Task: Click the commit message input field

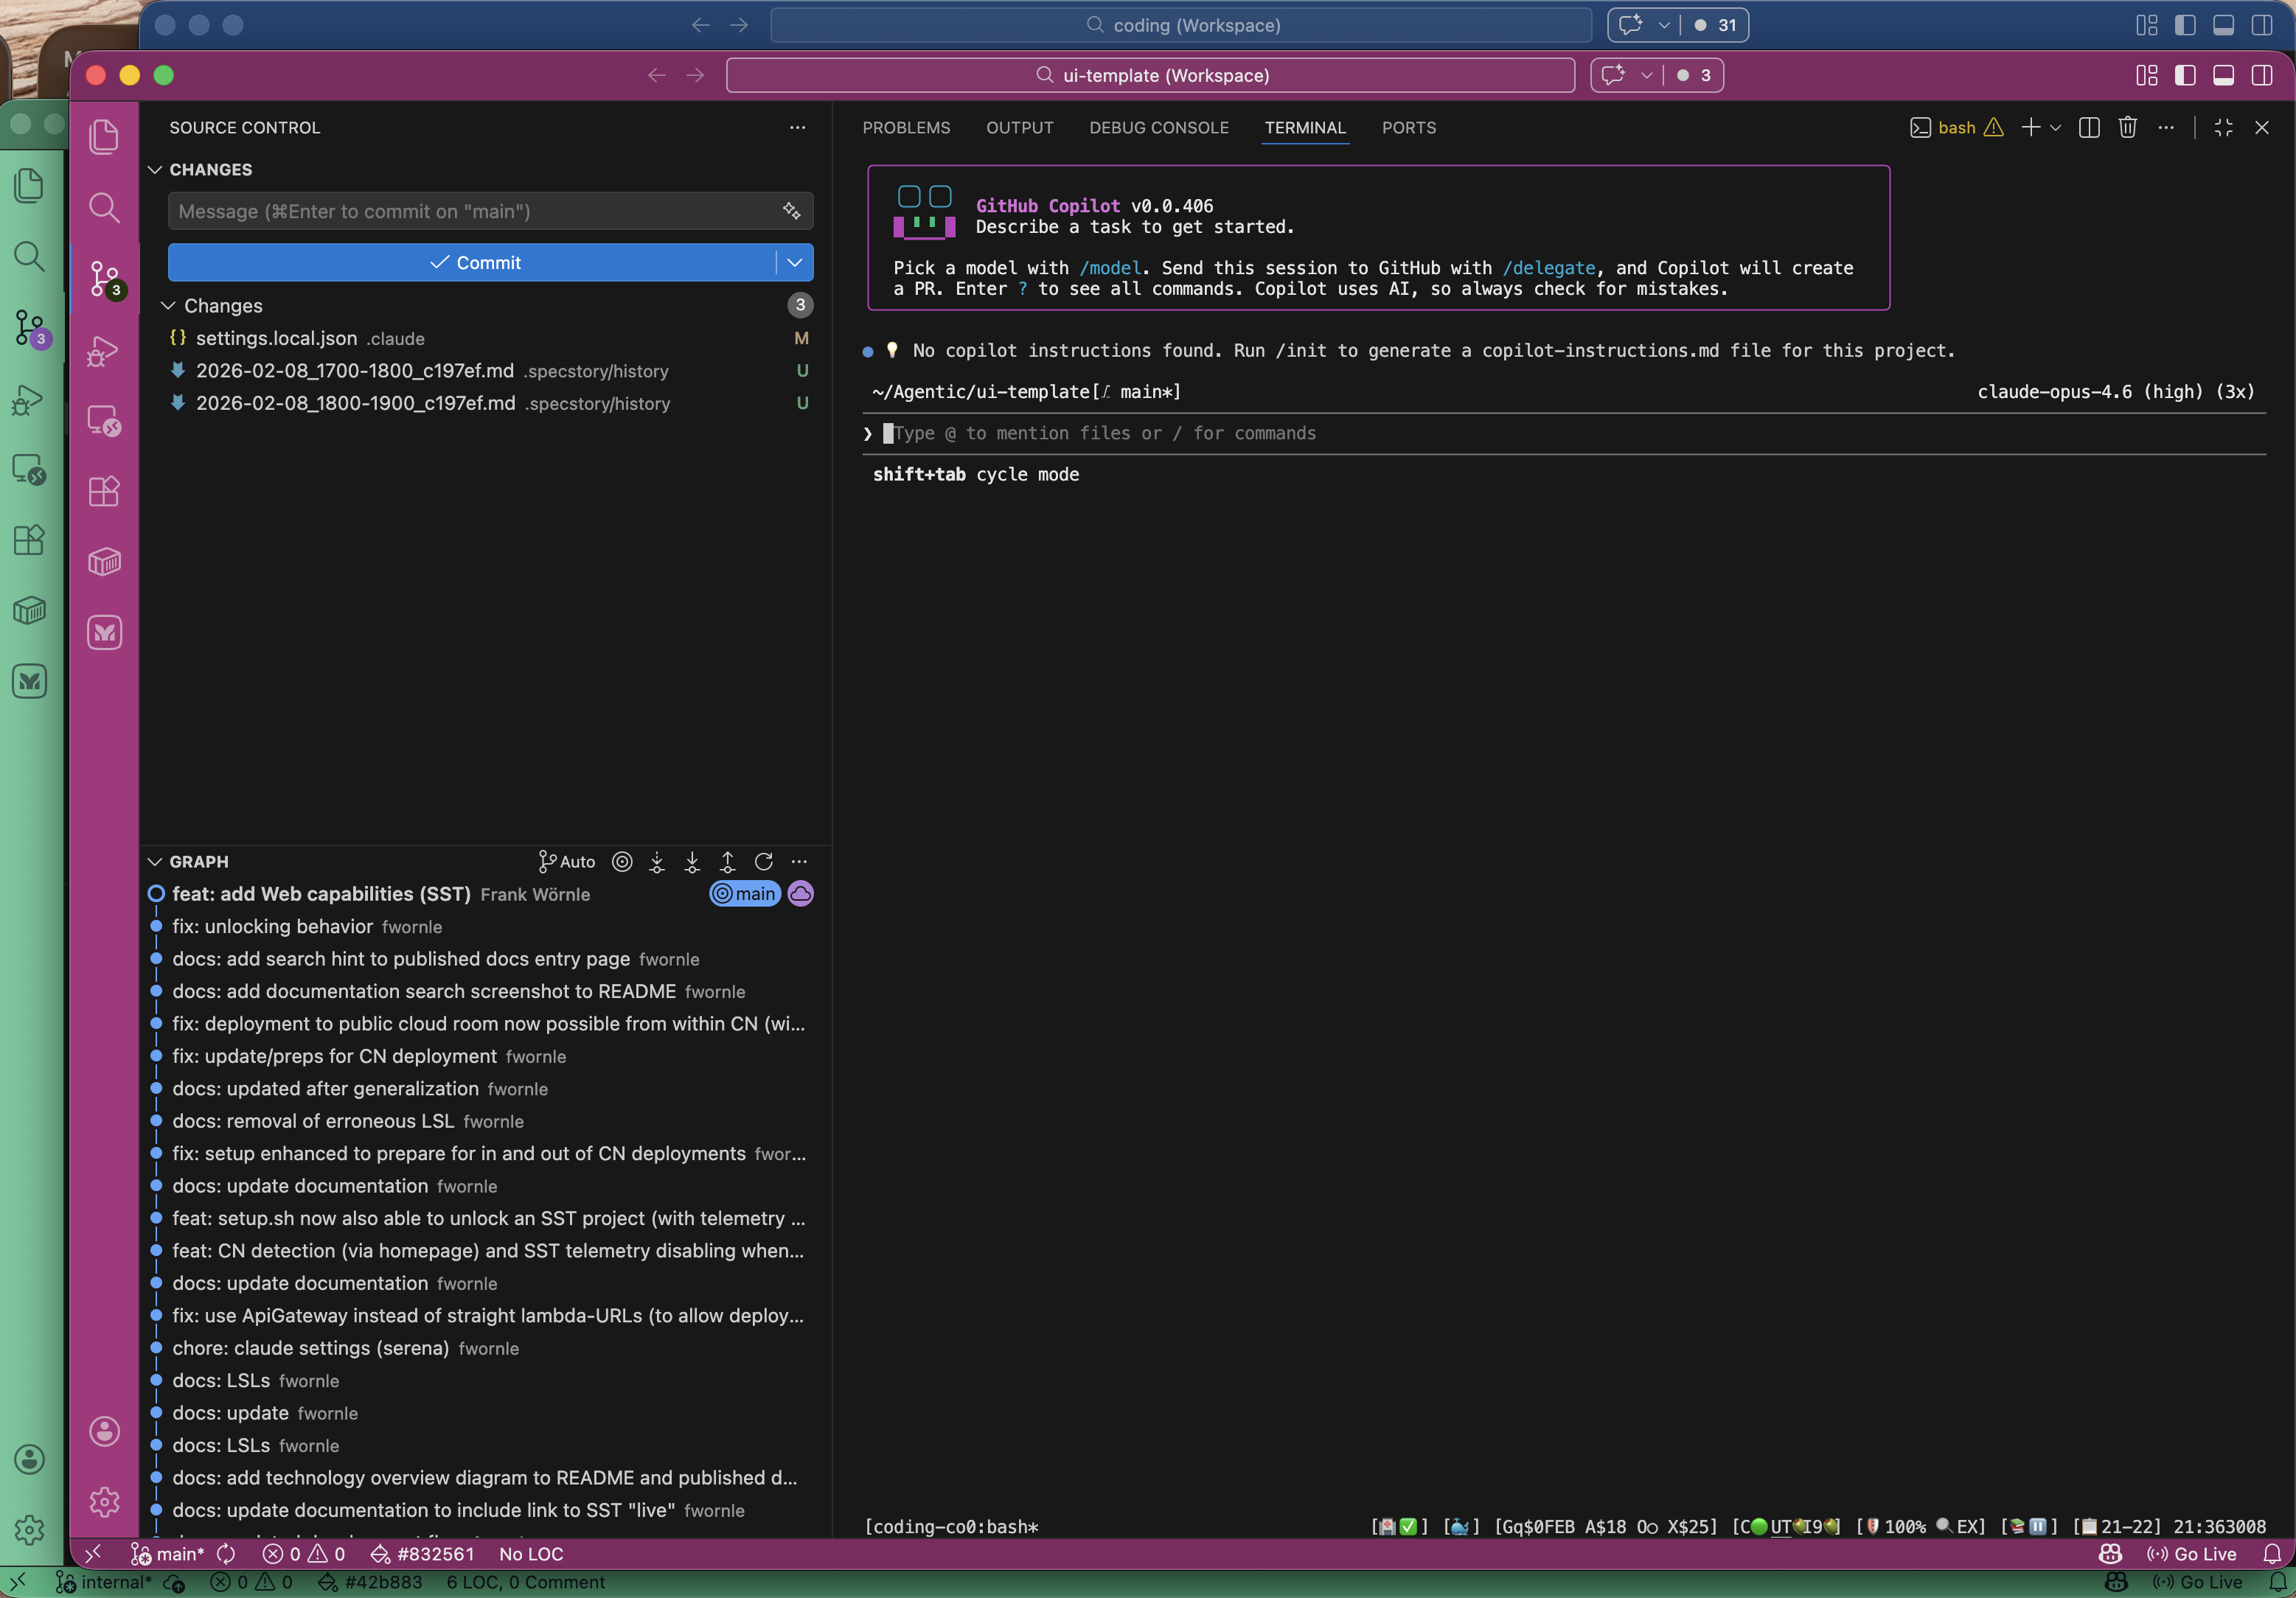Action: tap(474, 211)
